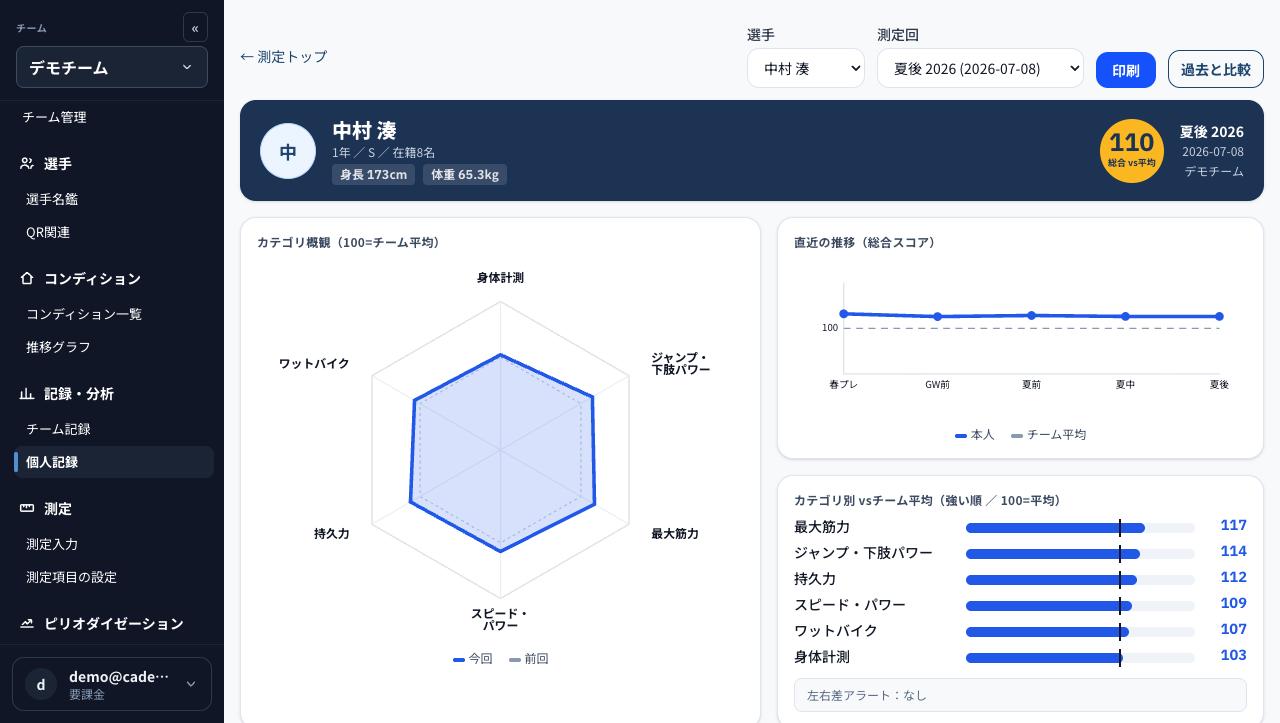The width and height of the screenshot is (1280, 723).
Task: Click the trend icon beside ピリオダイゼーション
Action: click(x=27, y=623)
